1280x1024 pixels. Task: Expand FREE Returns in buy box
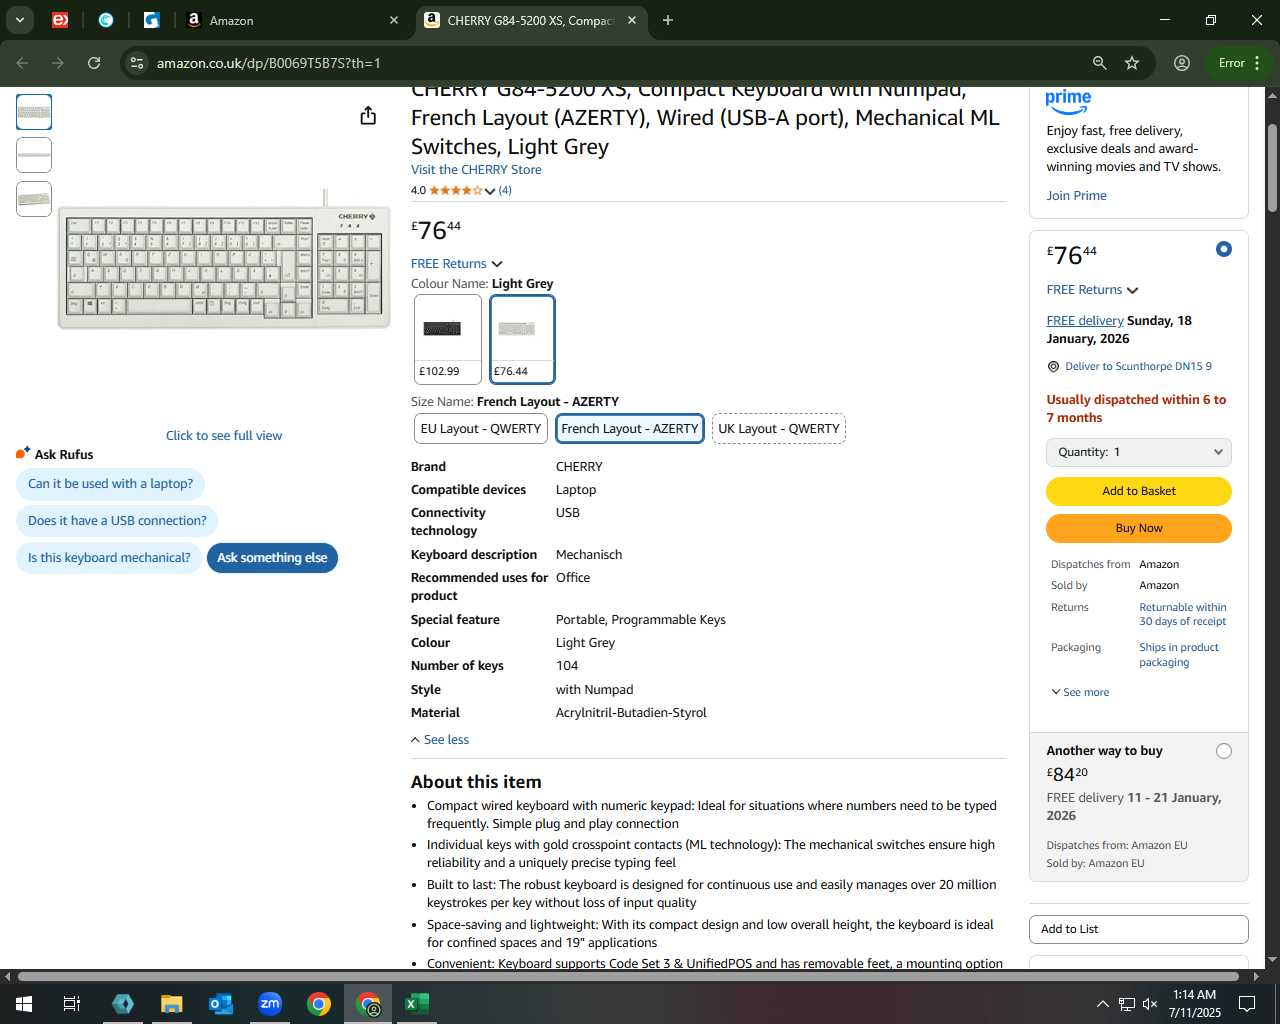click(1093, 290)
